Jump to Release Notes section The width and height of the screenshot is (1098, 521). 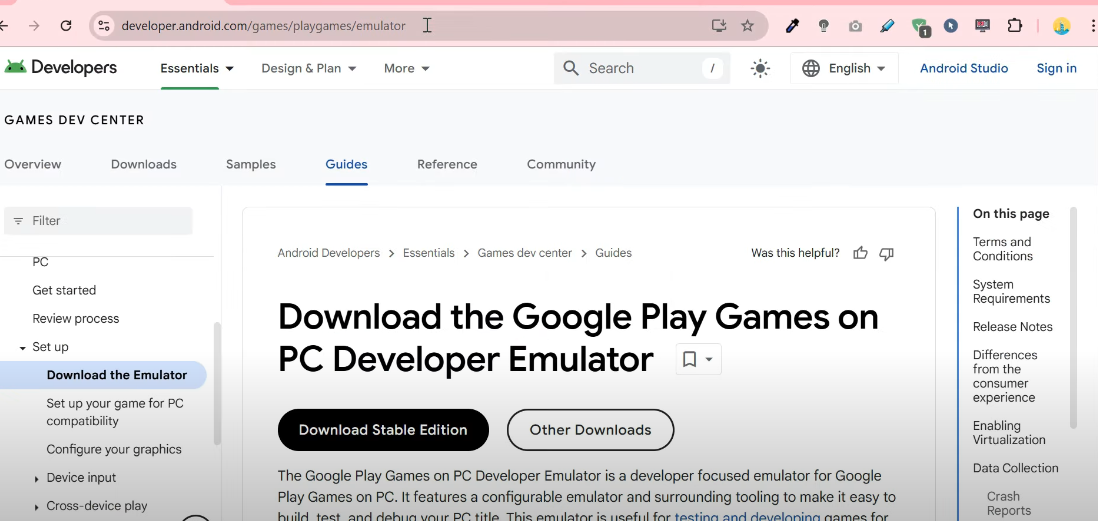click(1013, 327)
